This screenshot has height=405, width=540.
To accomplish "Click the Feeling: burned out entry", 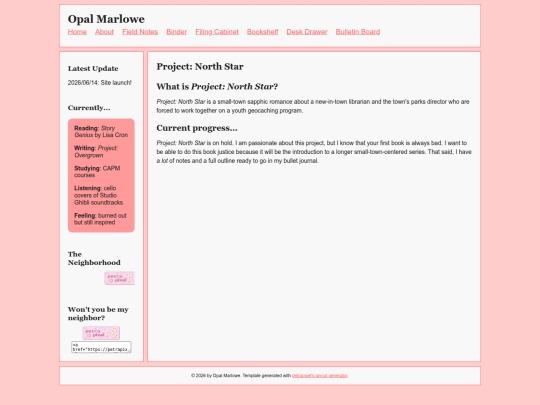I will click(x=100, y=219).
